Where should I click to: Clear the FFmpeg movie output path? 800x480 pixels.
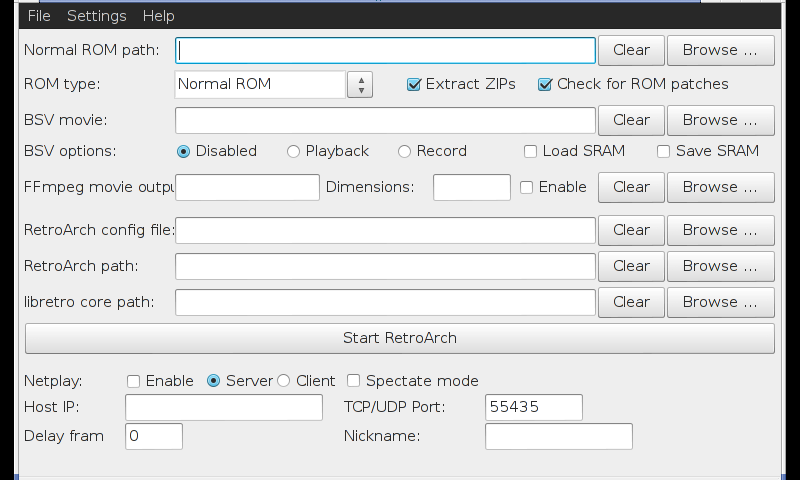(631, 187)
